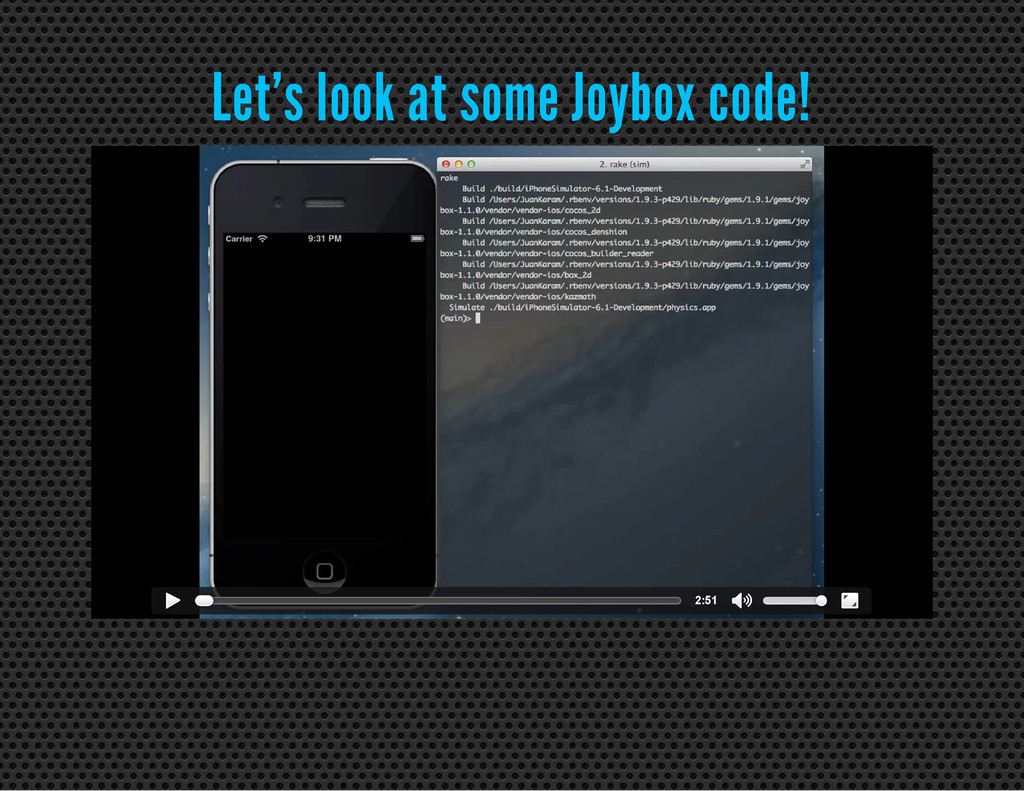Click the 'Let's look at some Joybox code!' heading

pos(511,98)
